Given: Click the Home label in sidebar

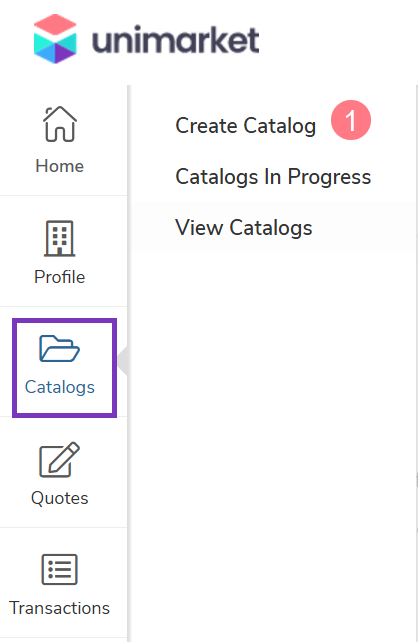Looking at the screenshot, I should pyautogui.click(x=60, y=166).
